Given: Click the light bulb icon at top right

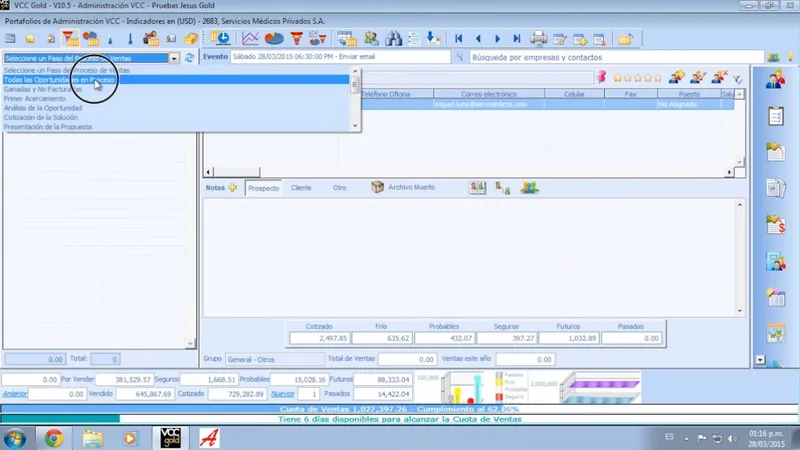Looking at the screenshot, I should pyautogui.click(x=790, y=57).
